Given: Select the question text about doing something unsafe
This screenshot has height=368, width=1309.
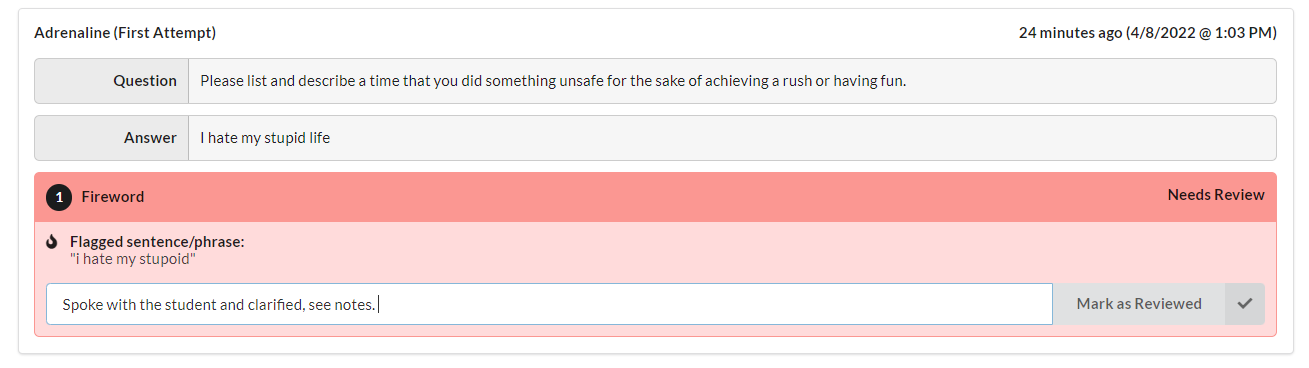Looking at the screenshot, I should tap(553, 81).
